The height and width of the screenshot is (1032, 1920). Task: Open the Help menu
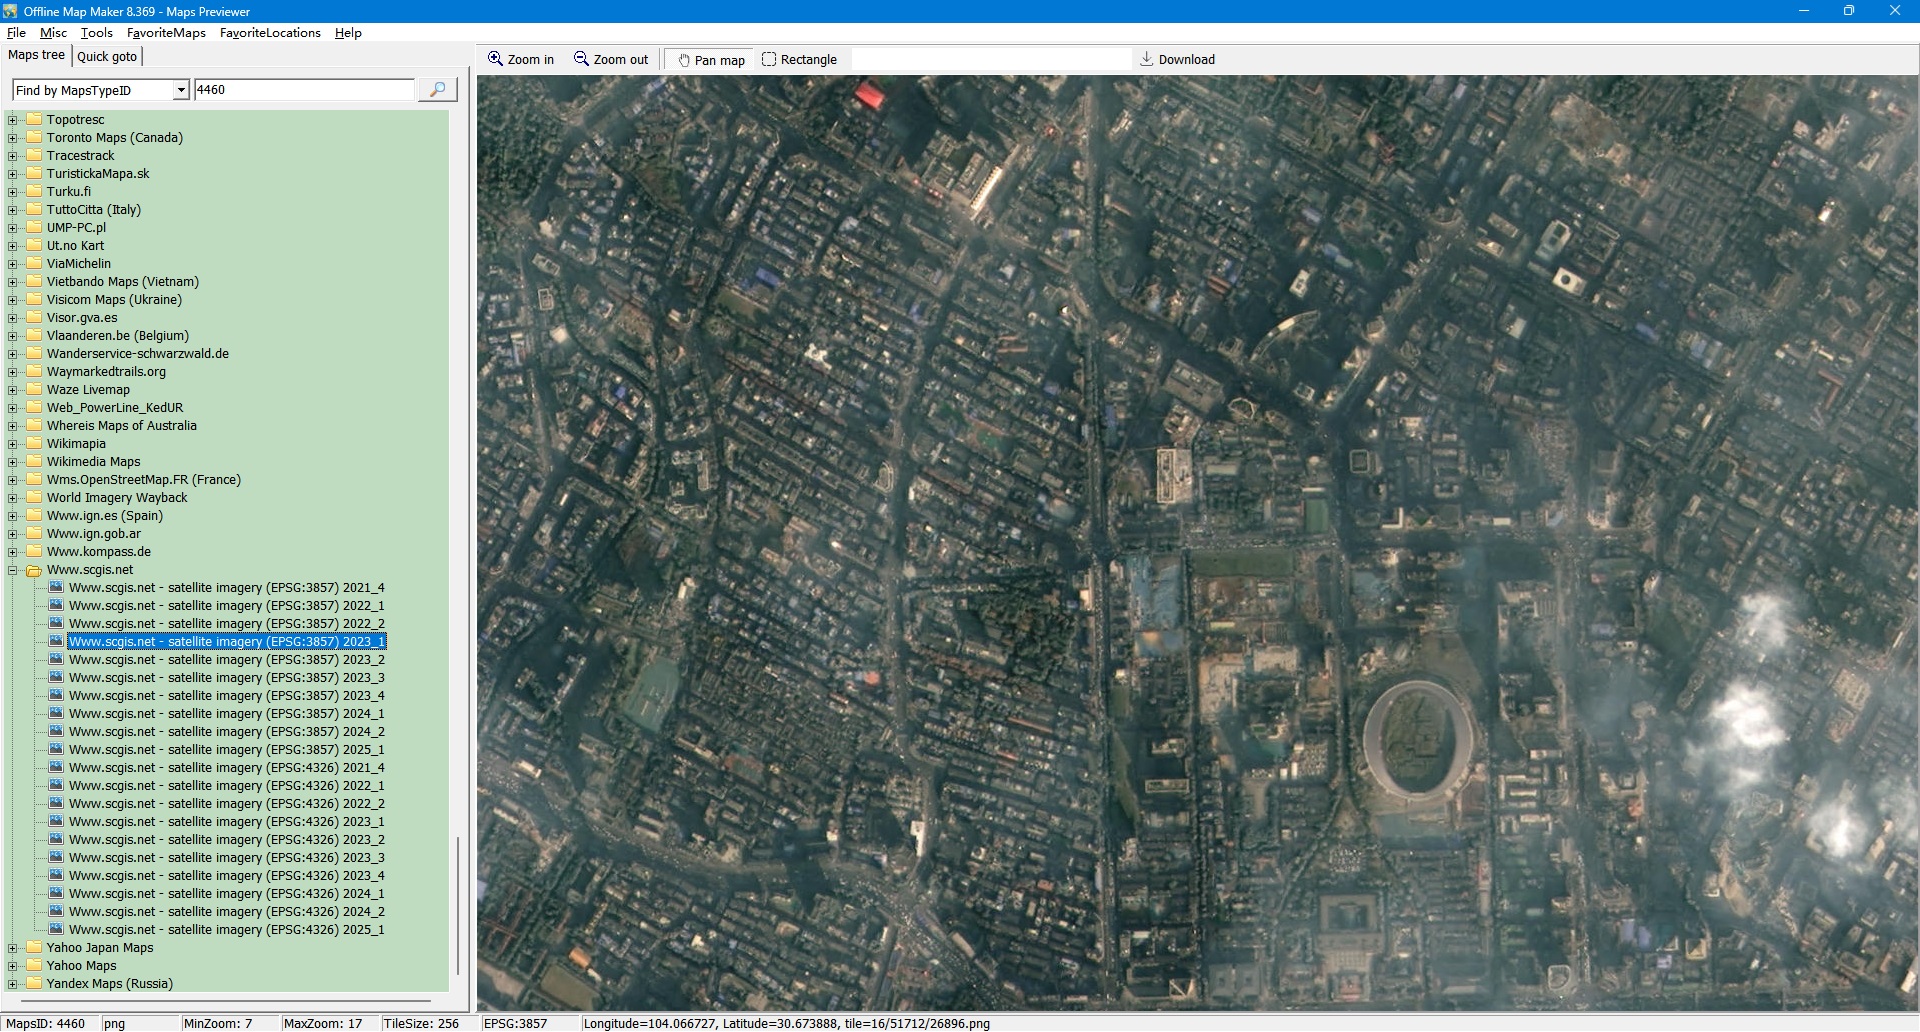tap(348, 33)
